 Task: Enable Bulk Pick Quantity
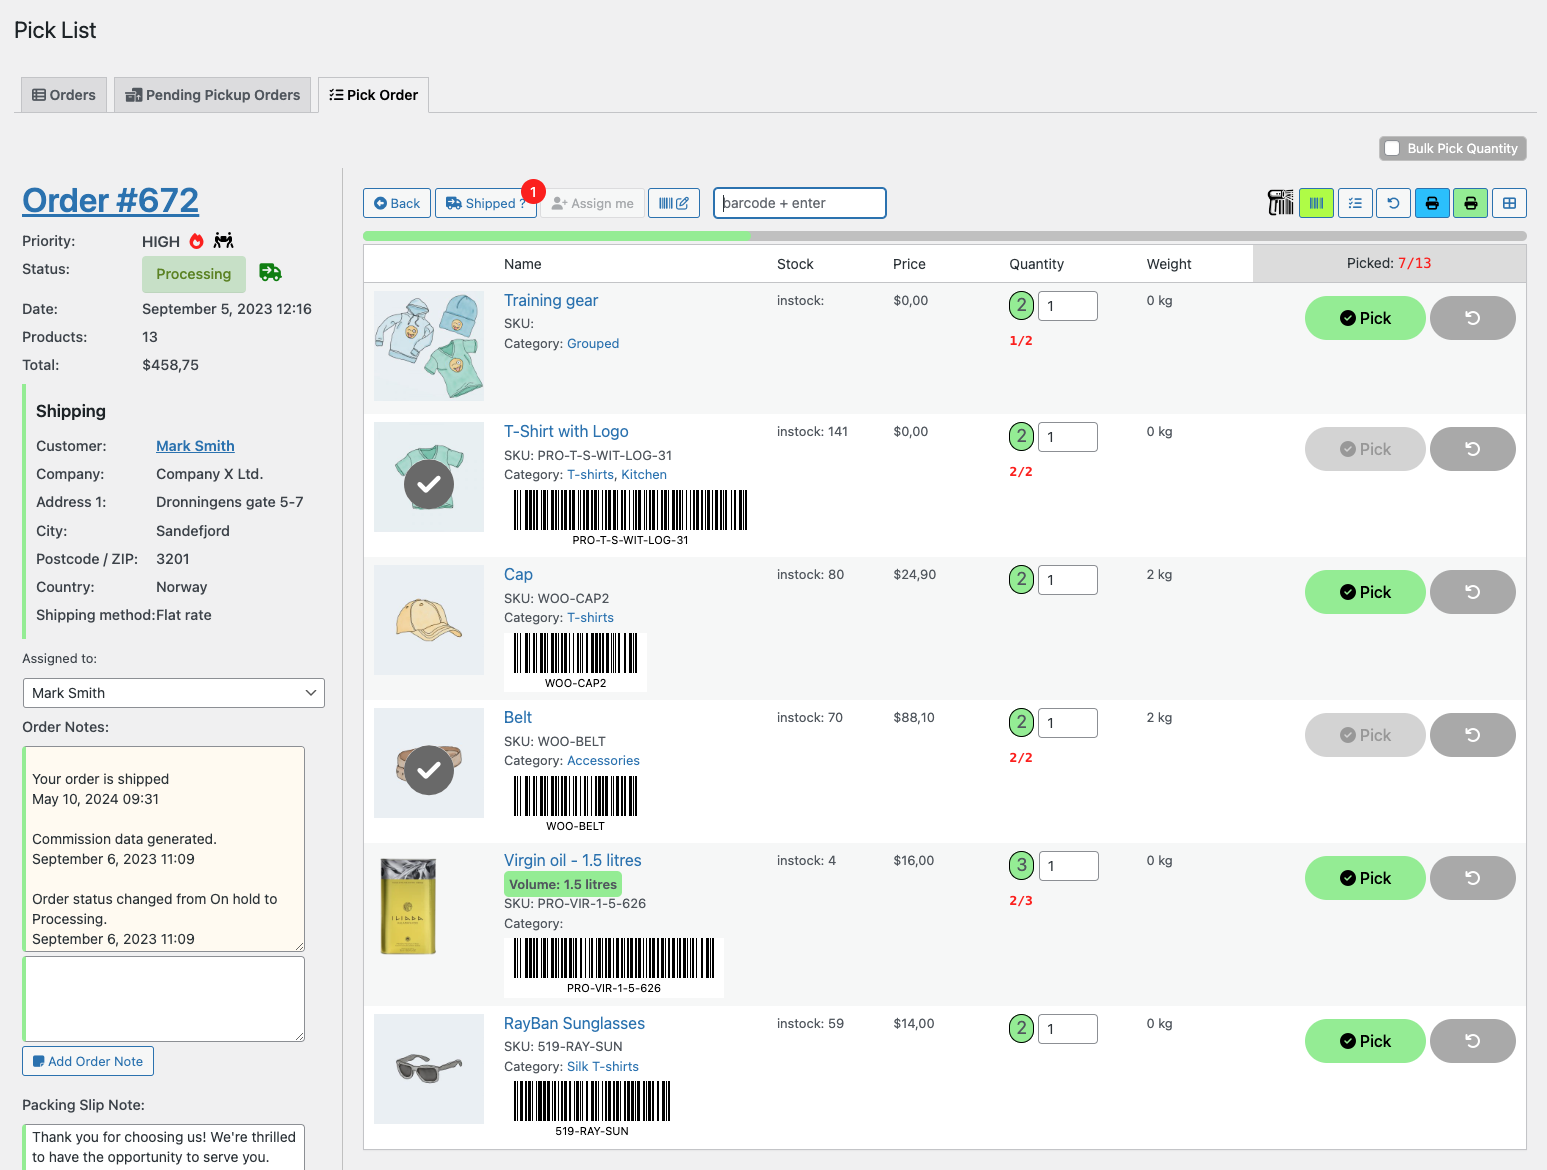pyautogui.click(x=1393, y=148)
